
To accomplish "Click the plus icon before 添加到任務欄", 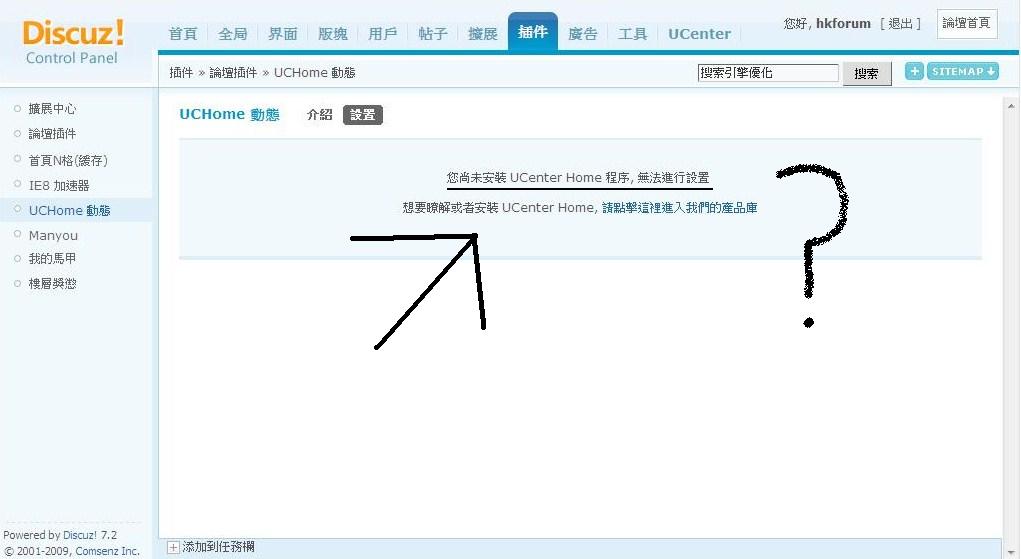I will tap(173, 547).
